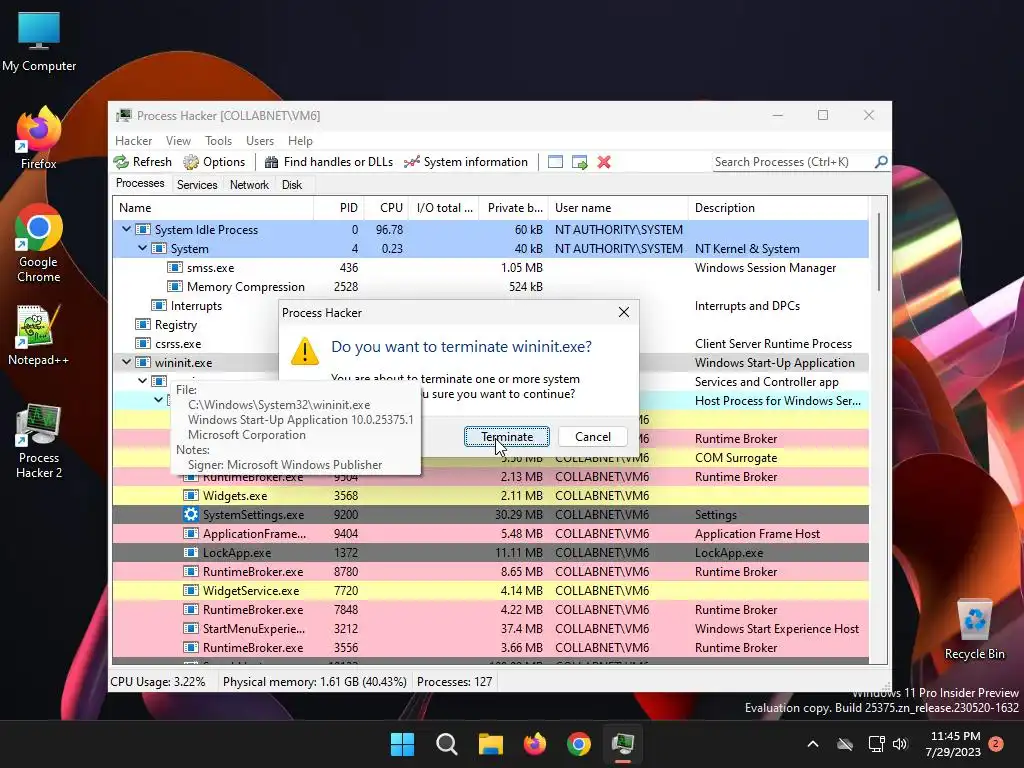Sort by the CPU column header

coord(385,208)
